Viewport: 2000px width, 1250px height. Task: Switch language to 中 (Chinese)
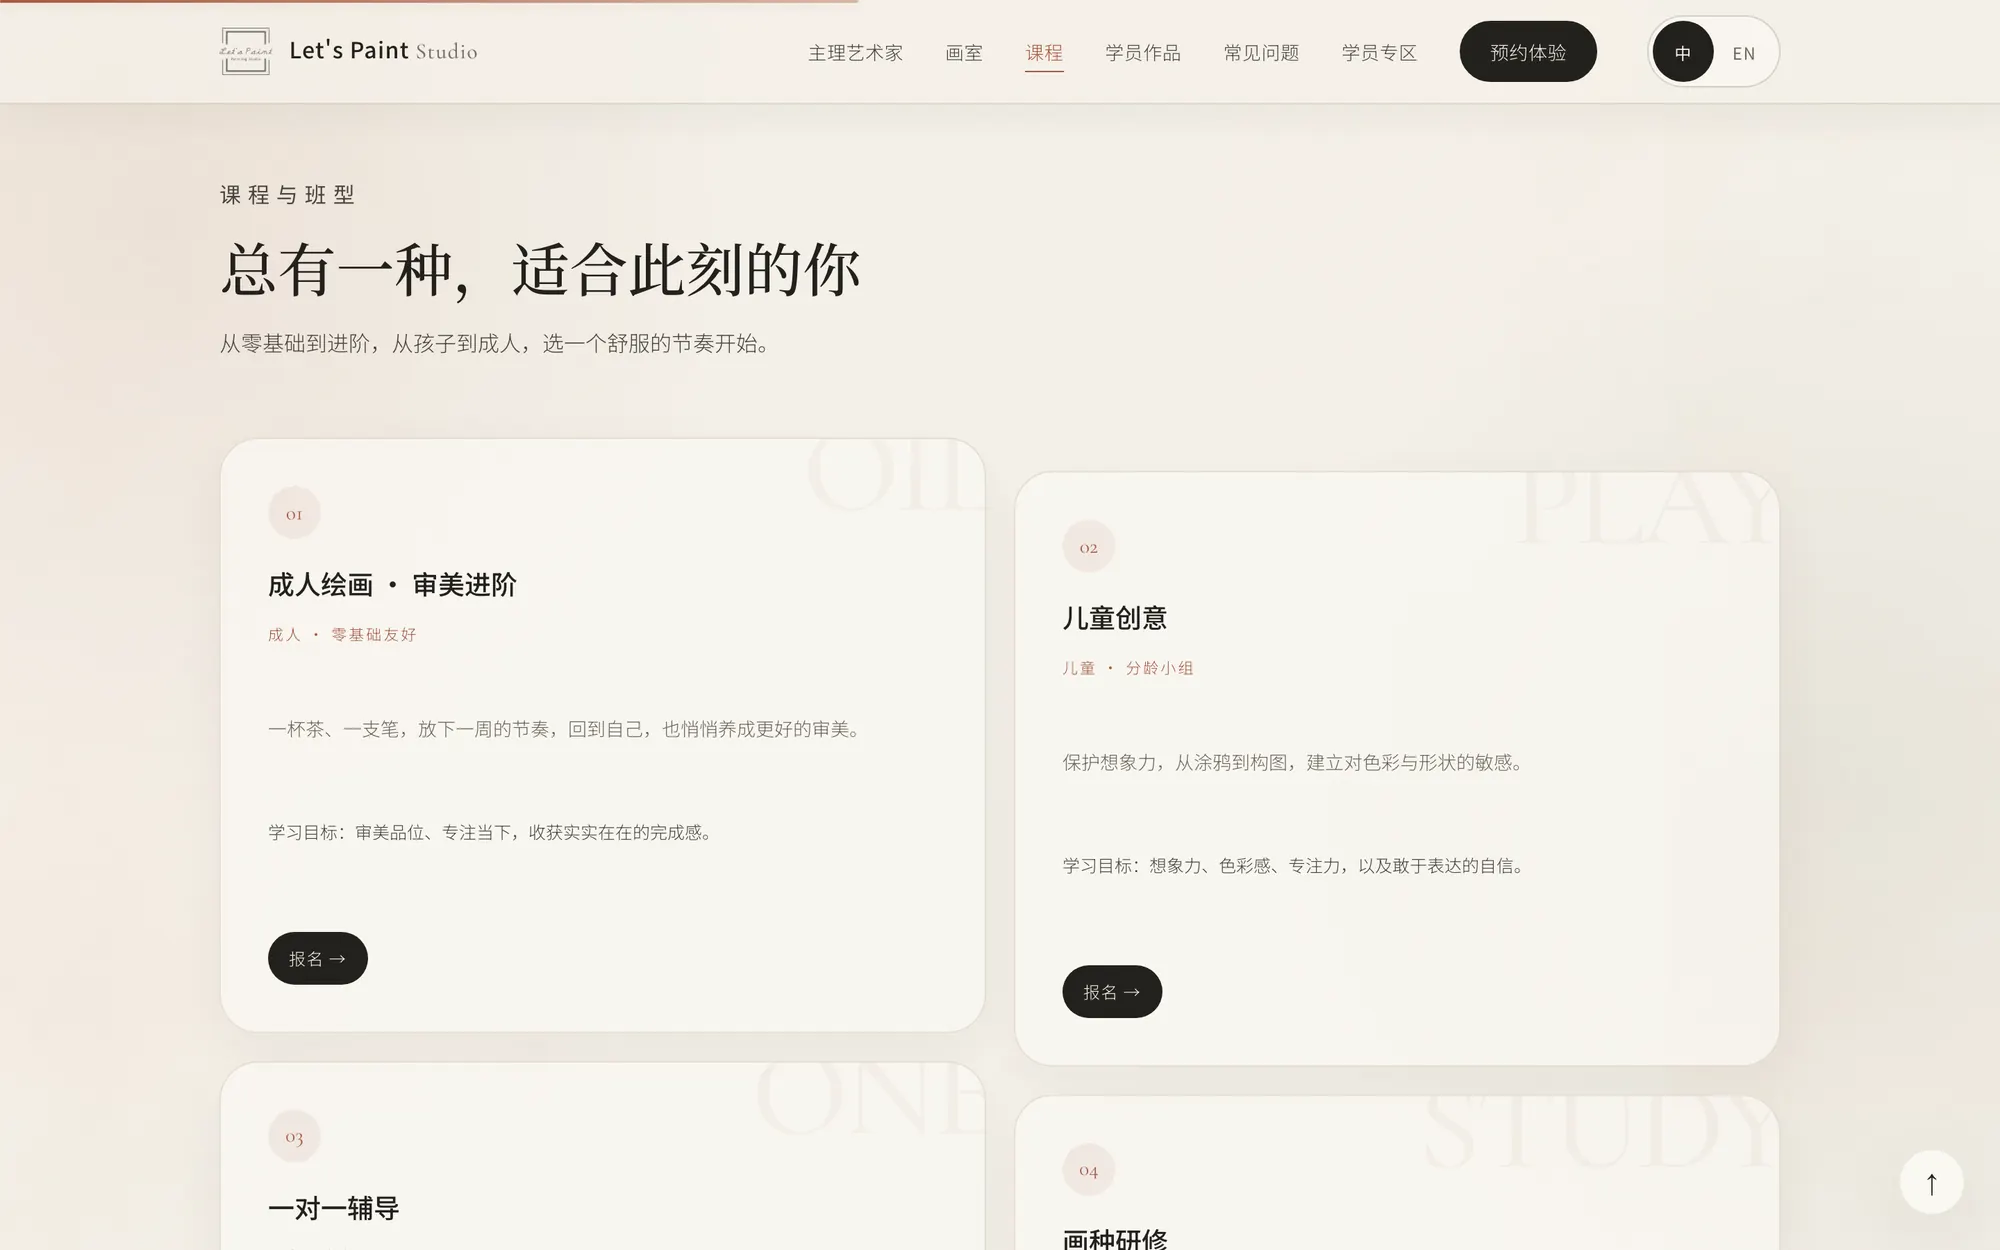pyautogui.click(x=1683, y=52)
